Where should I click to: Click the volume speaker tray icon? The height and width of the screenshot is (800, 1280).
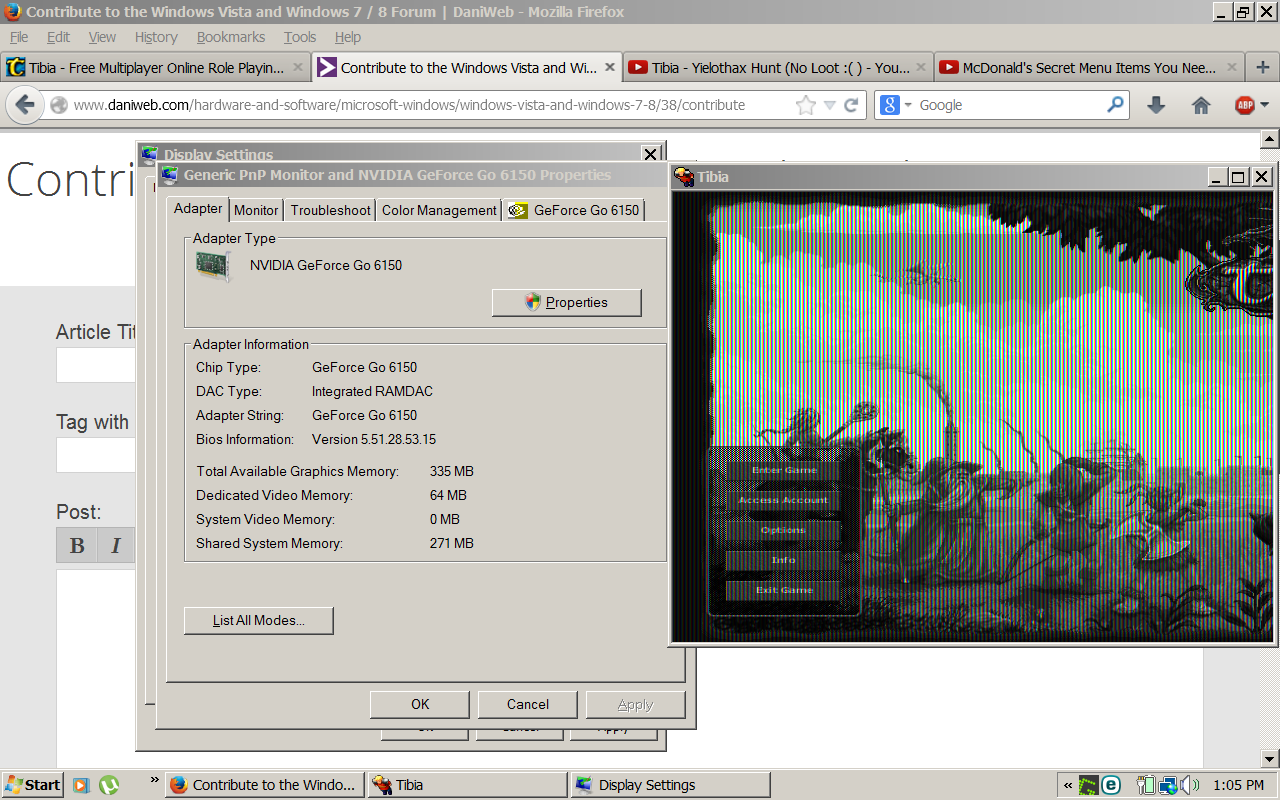tap(1190, 785)
